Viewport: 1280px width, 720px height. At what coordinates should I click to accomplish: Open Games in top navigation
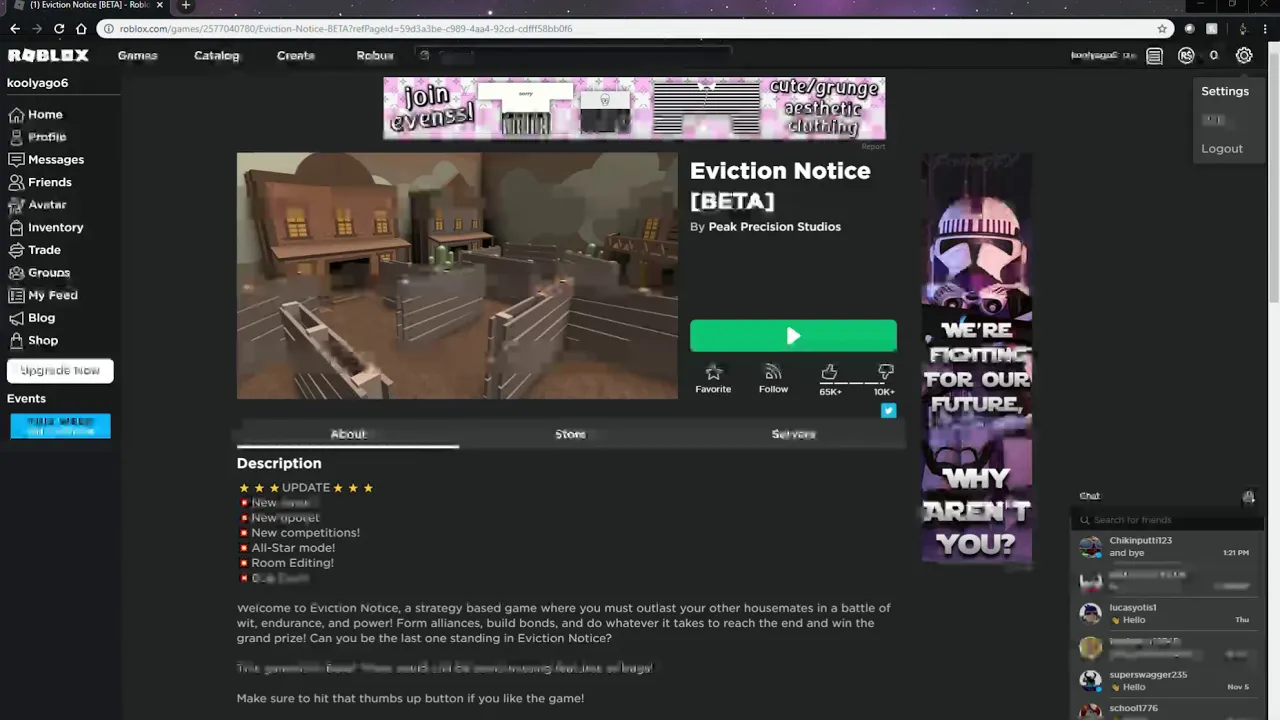(138, 56)
